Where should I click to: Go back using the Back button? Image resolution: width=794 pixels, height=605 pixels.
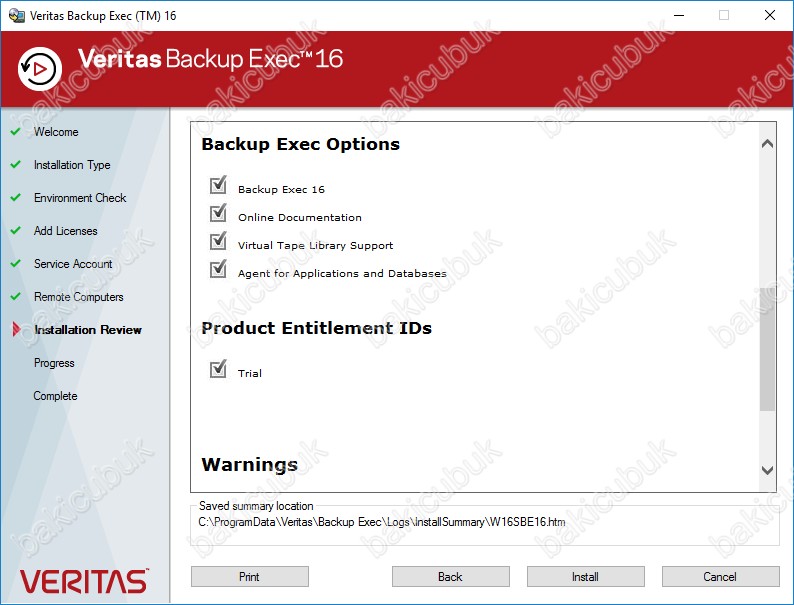click(450, 577)
